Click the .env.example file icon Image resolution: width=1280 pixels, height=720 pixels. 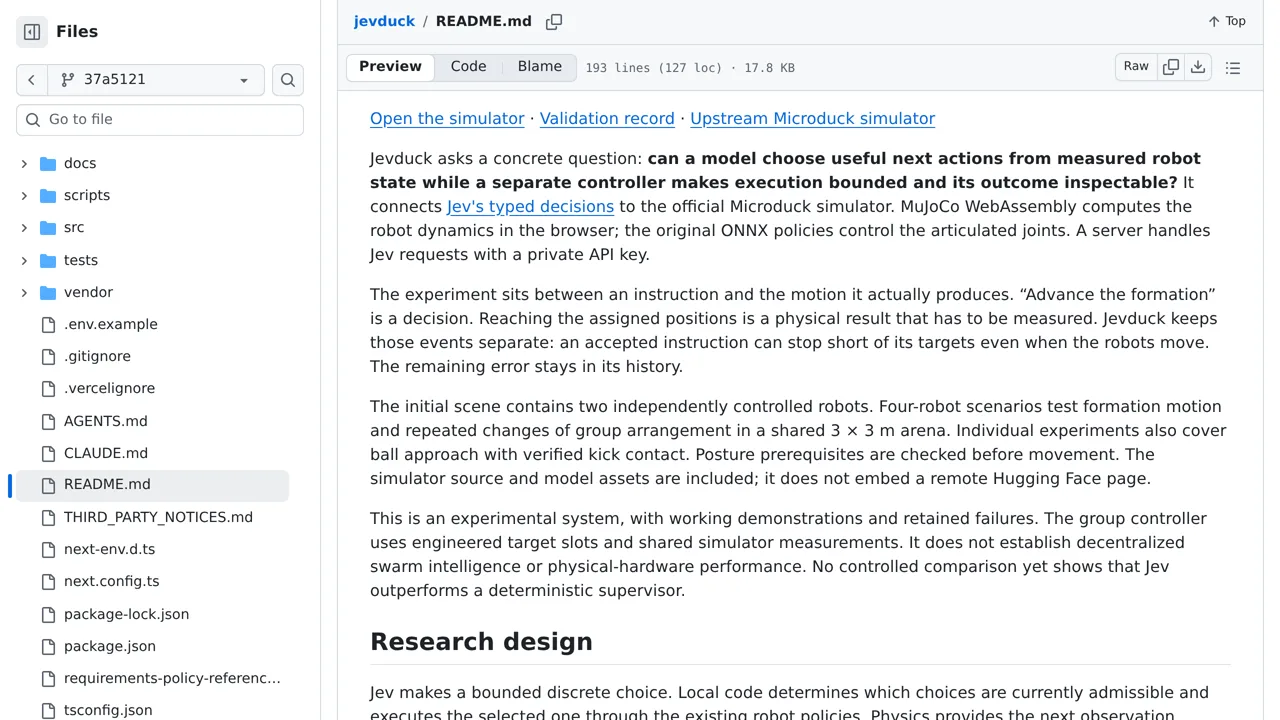48,325
